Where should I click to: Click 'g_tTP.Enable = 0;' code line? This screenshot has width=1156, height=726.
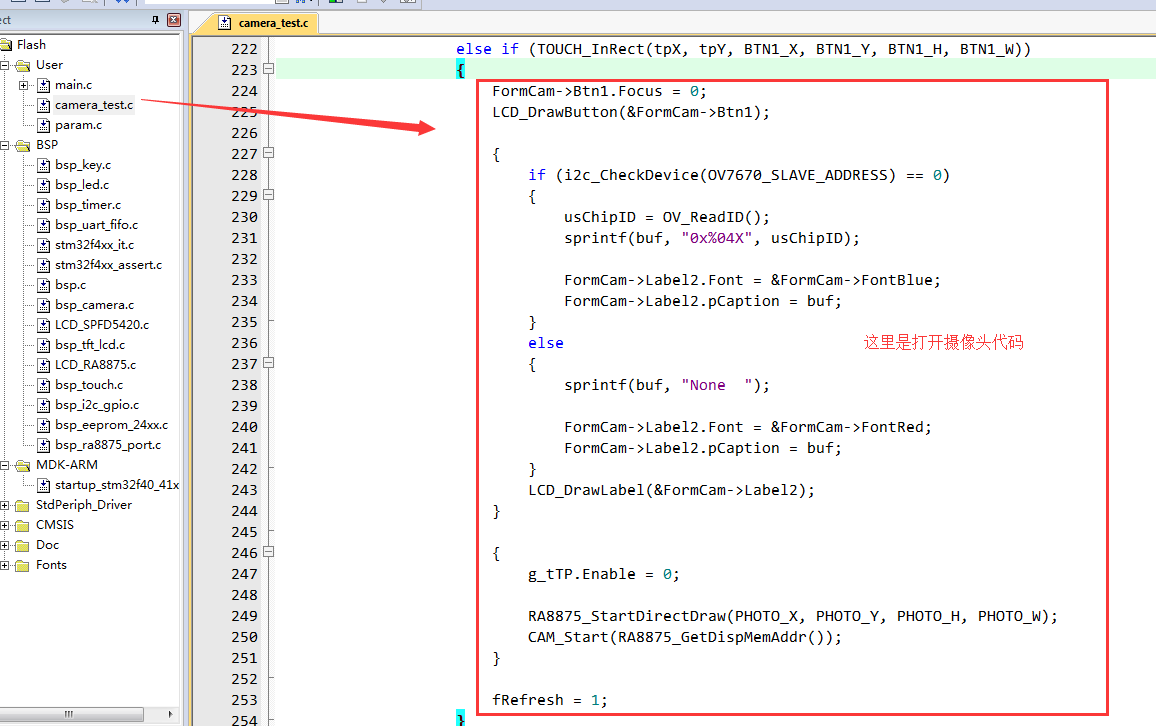point(603,574)
